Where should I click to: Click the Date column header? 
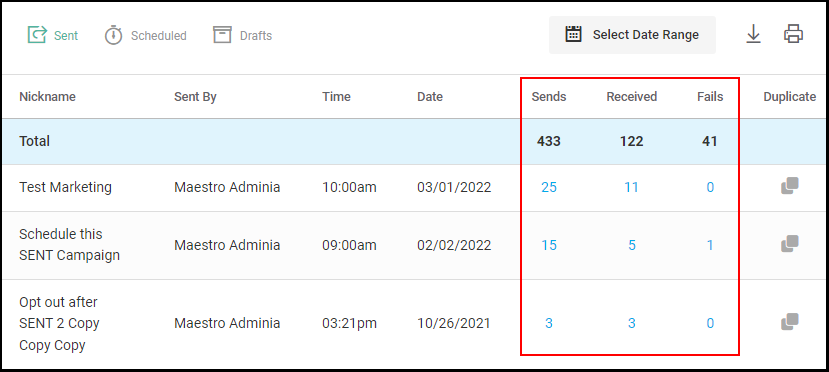pos(430,97)
